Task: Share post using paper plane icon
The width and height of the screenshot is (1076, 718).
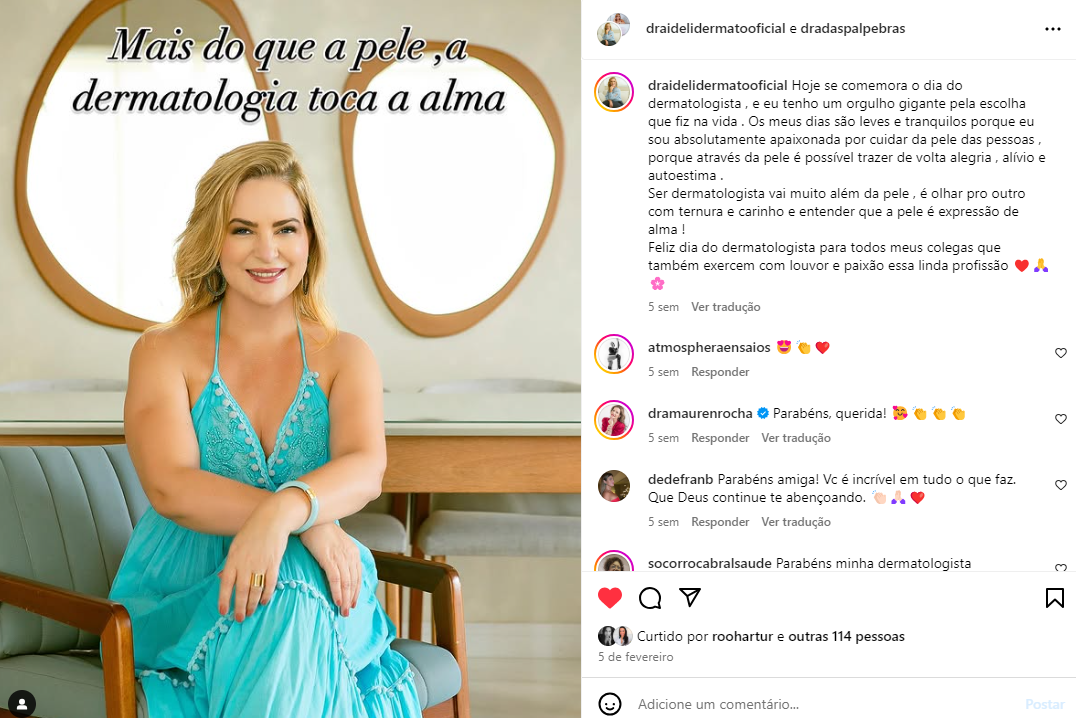Action: pyautogui.click(x=690, y=597)
